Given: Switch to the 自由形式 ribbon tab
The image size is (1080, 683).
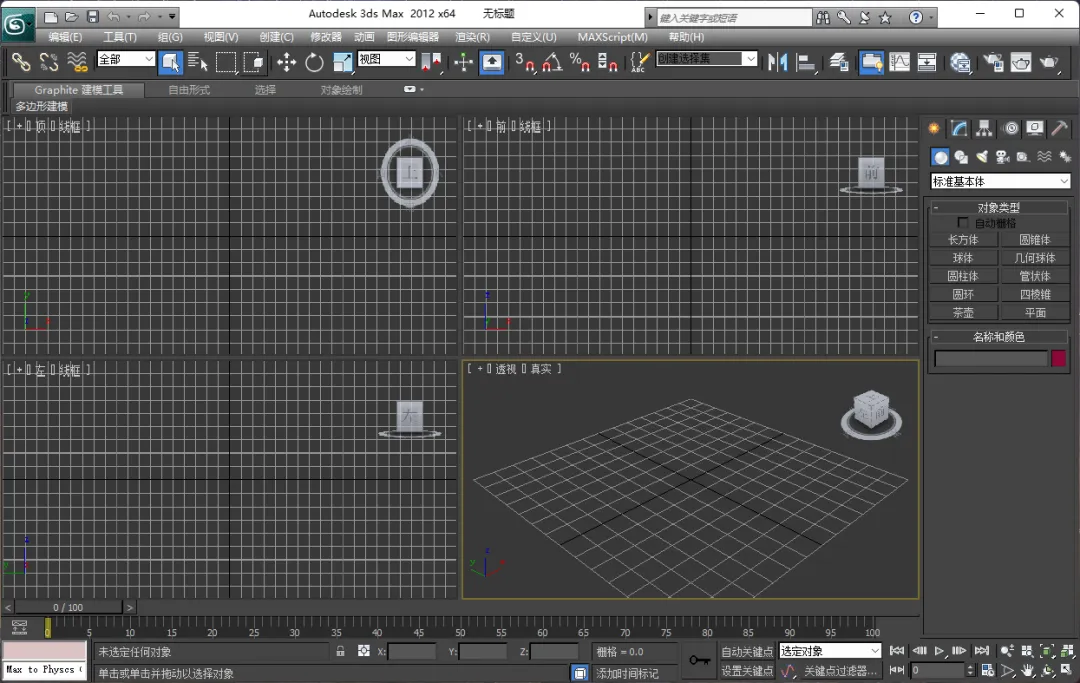Looking at the screenshot, I should (x=189, y=90).
